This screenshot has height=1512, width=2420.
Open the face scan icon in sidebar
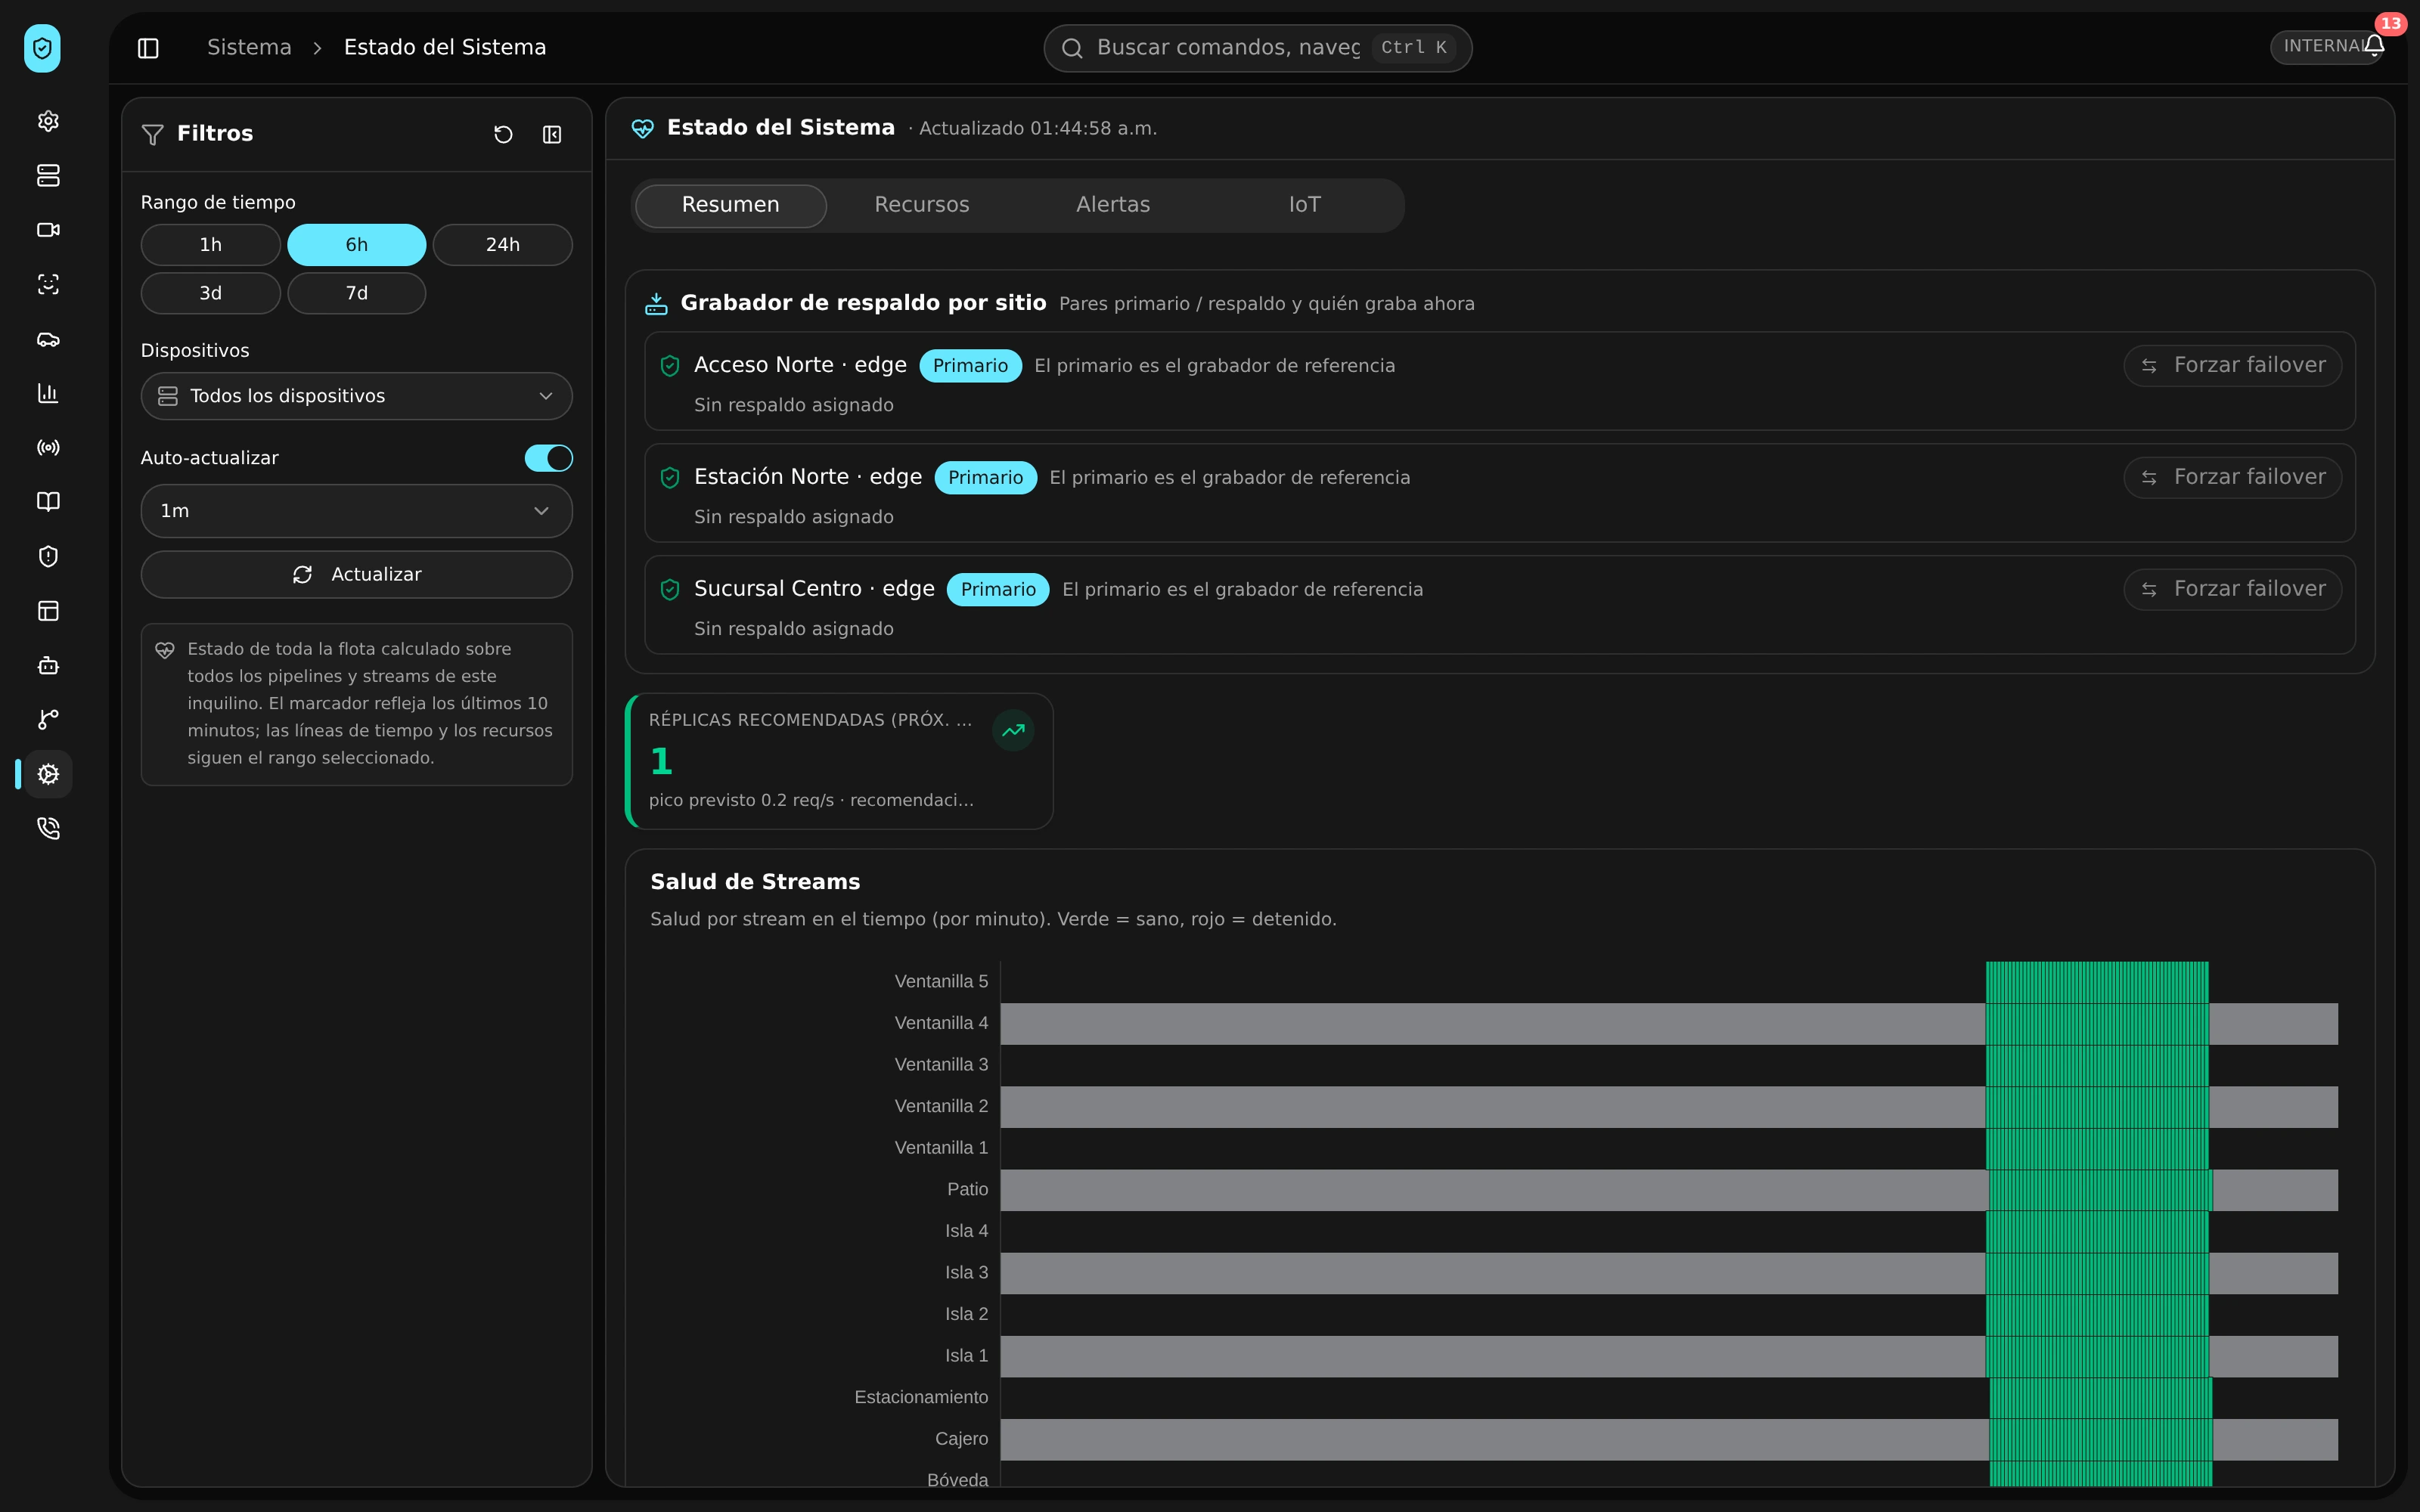tap(48, 284)
